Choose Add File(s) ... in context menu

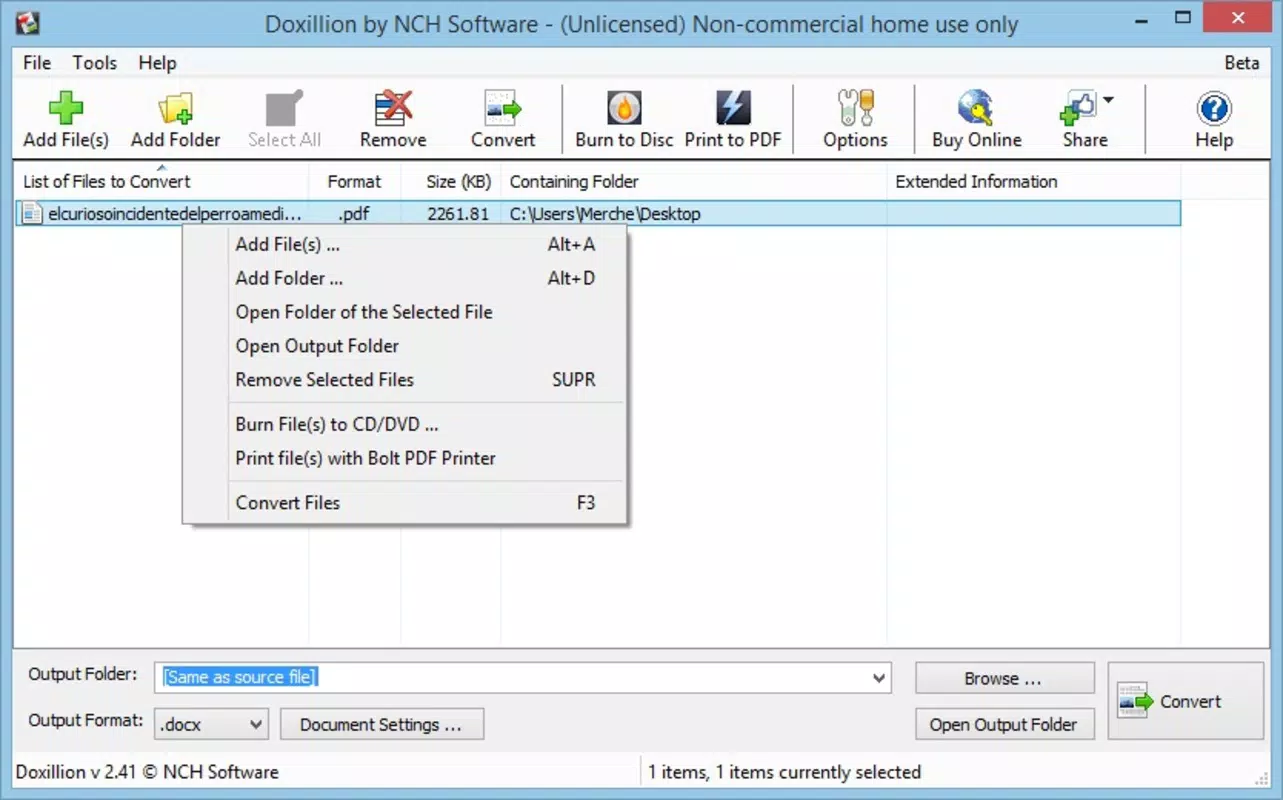coord(405,244)
